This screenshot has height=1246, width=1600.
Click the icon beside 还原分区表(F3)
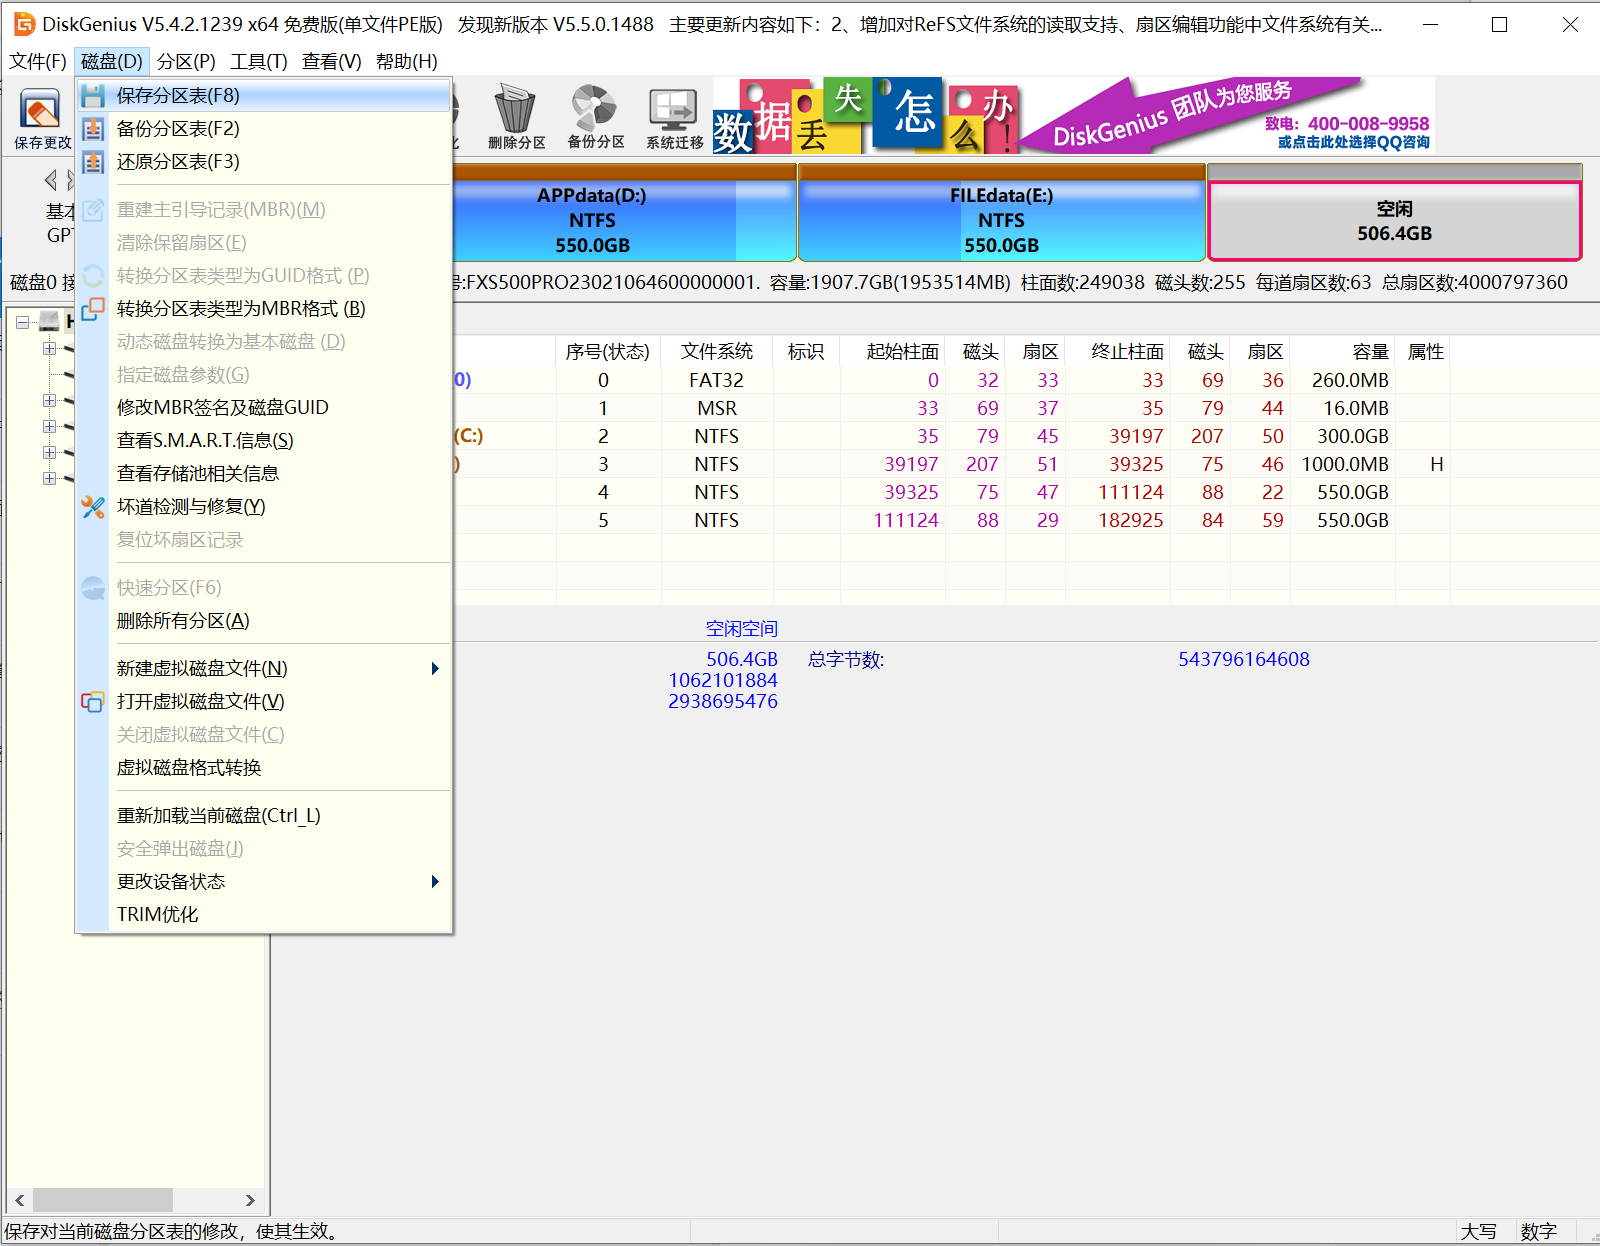coord(93,162)
